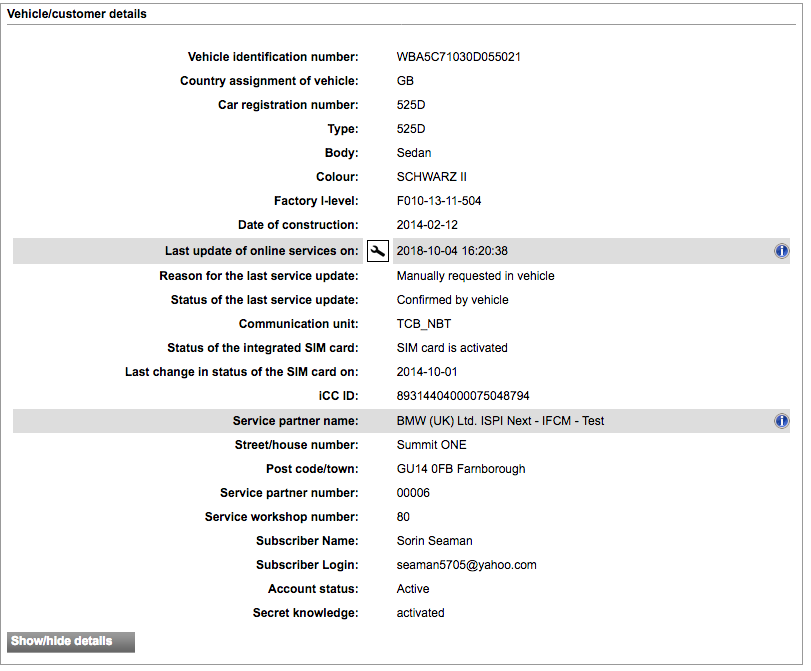Select the 'Communication unit:' label
The width and height of the screenshot is (811, 671).
[298, 324]
